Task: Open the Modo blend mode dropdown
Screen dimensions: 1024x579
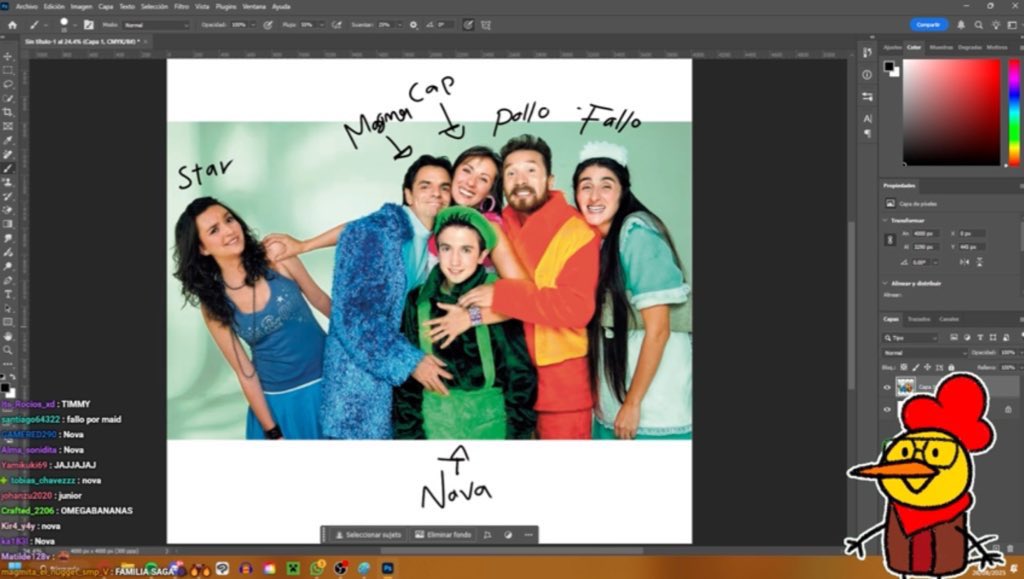Action: 155,25
